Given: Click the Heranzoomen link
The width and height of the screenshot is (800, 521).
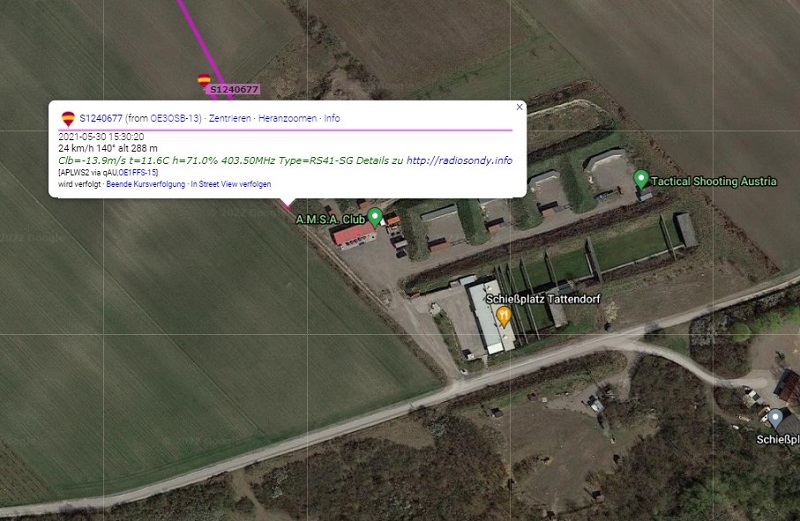Looking at the screenshot, I should coord(287,118).
